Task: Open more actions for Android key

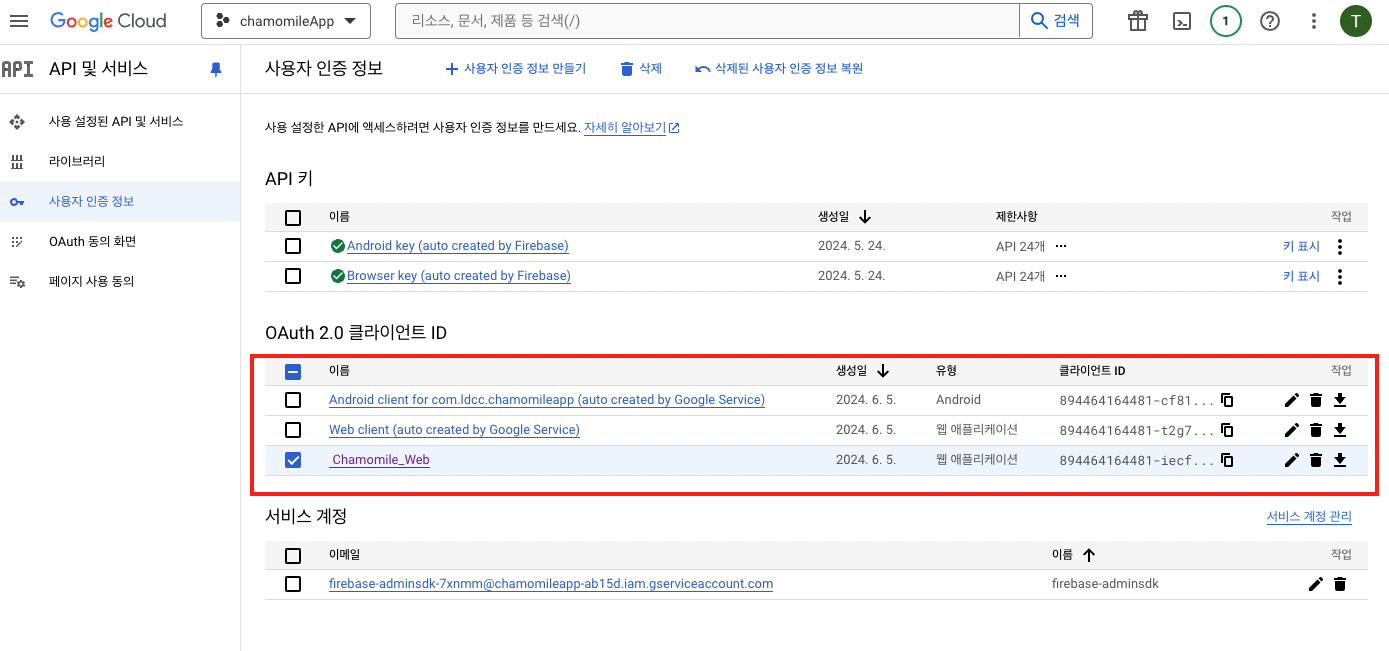Action: 1340,246
